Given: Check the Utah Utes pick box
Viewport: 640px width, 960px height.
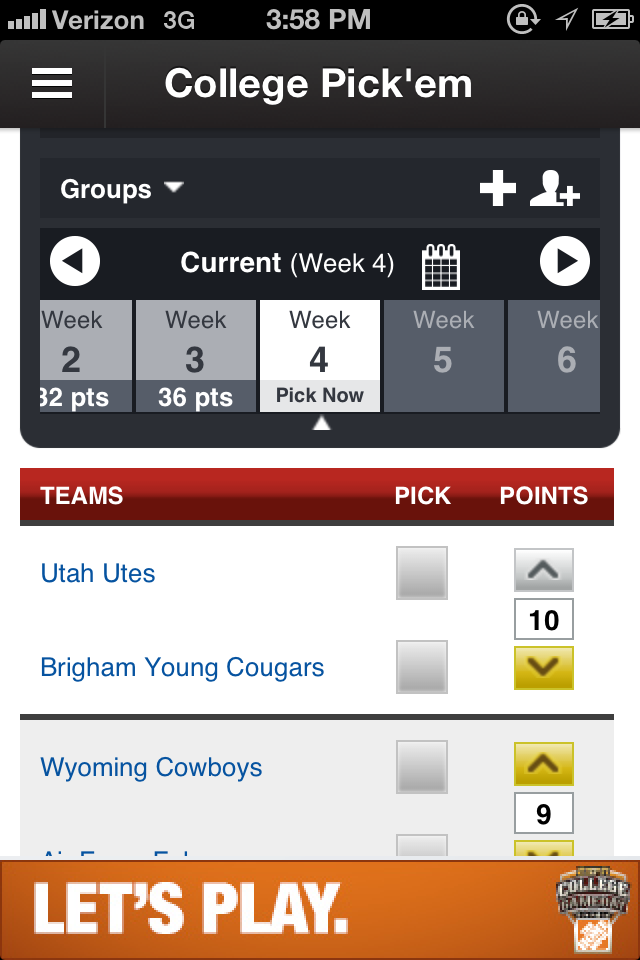Looking at the screenshot, I should (x=422, y=573).
